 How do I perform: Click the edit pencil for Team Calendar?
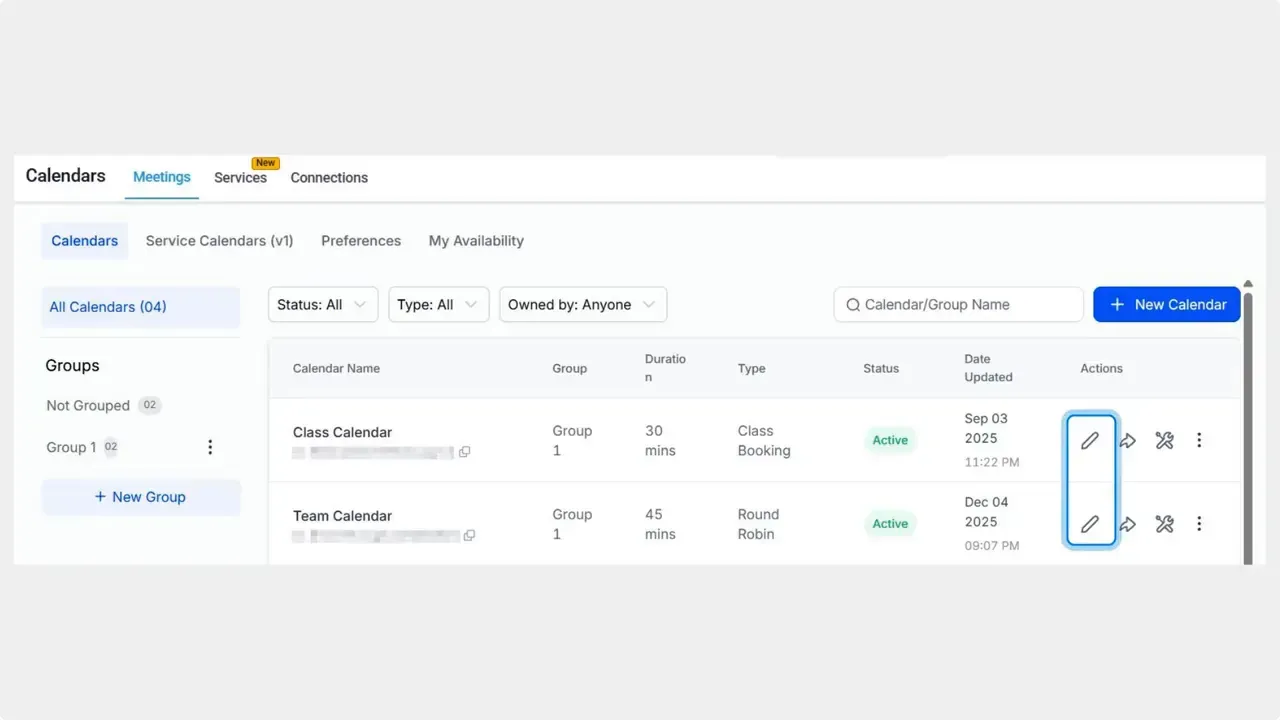(1090, 524)
